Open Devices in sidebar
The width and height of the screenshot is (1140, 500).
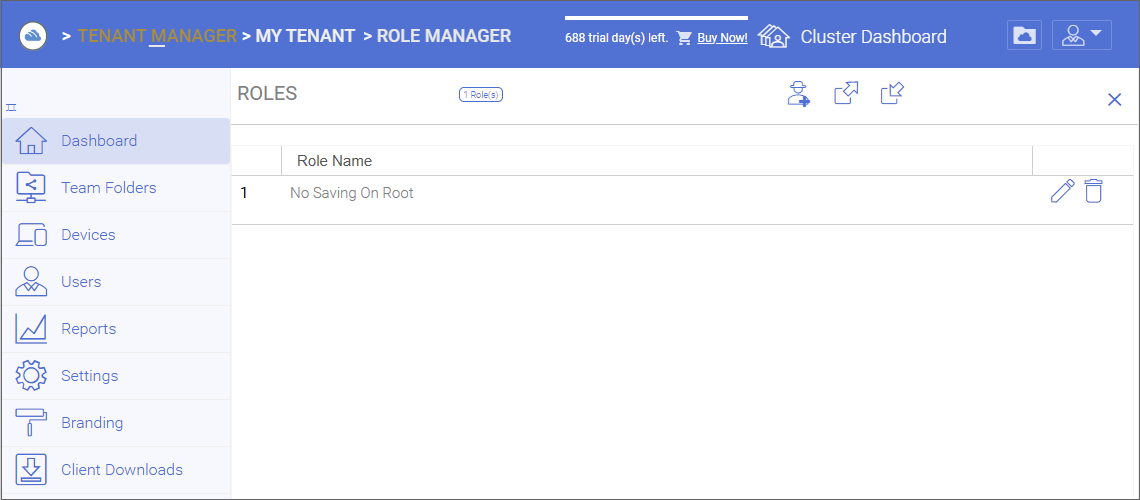click(116, 235)
